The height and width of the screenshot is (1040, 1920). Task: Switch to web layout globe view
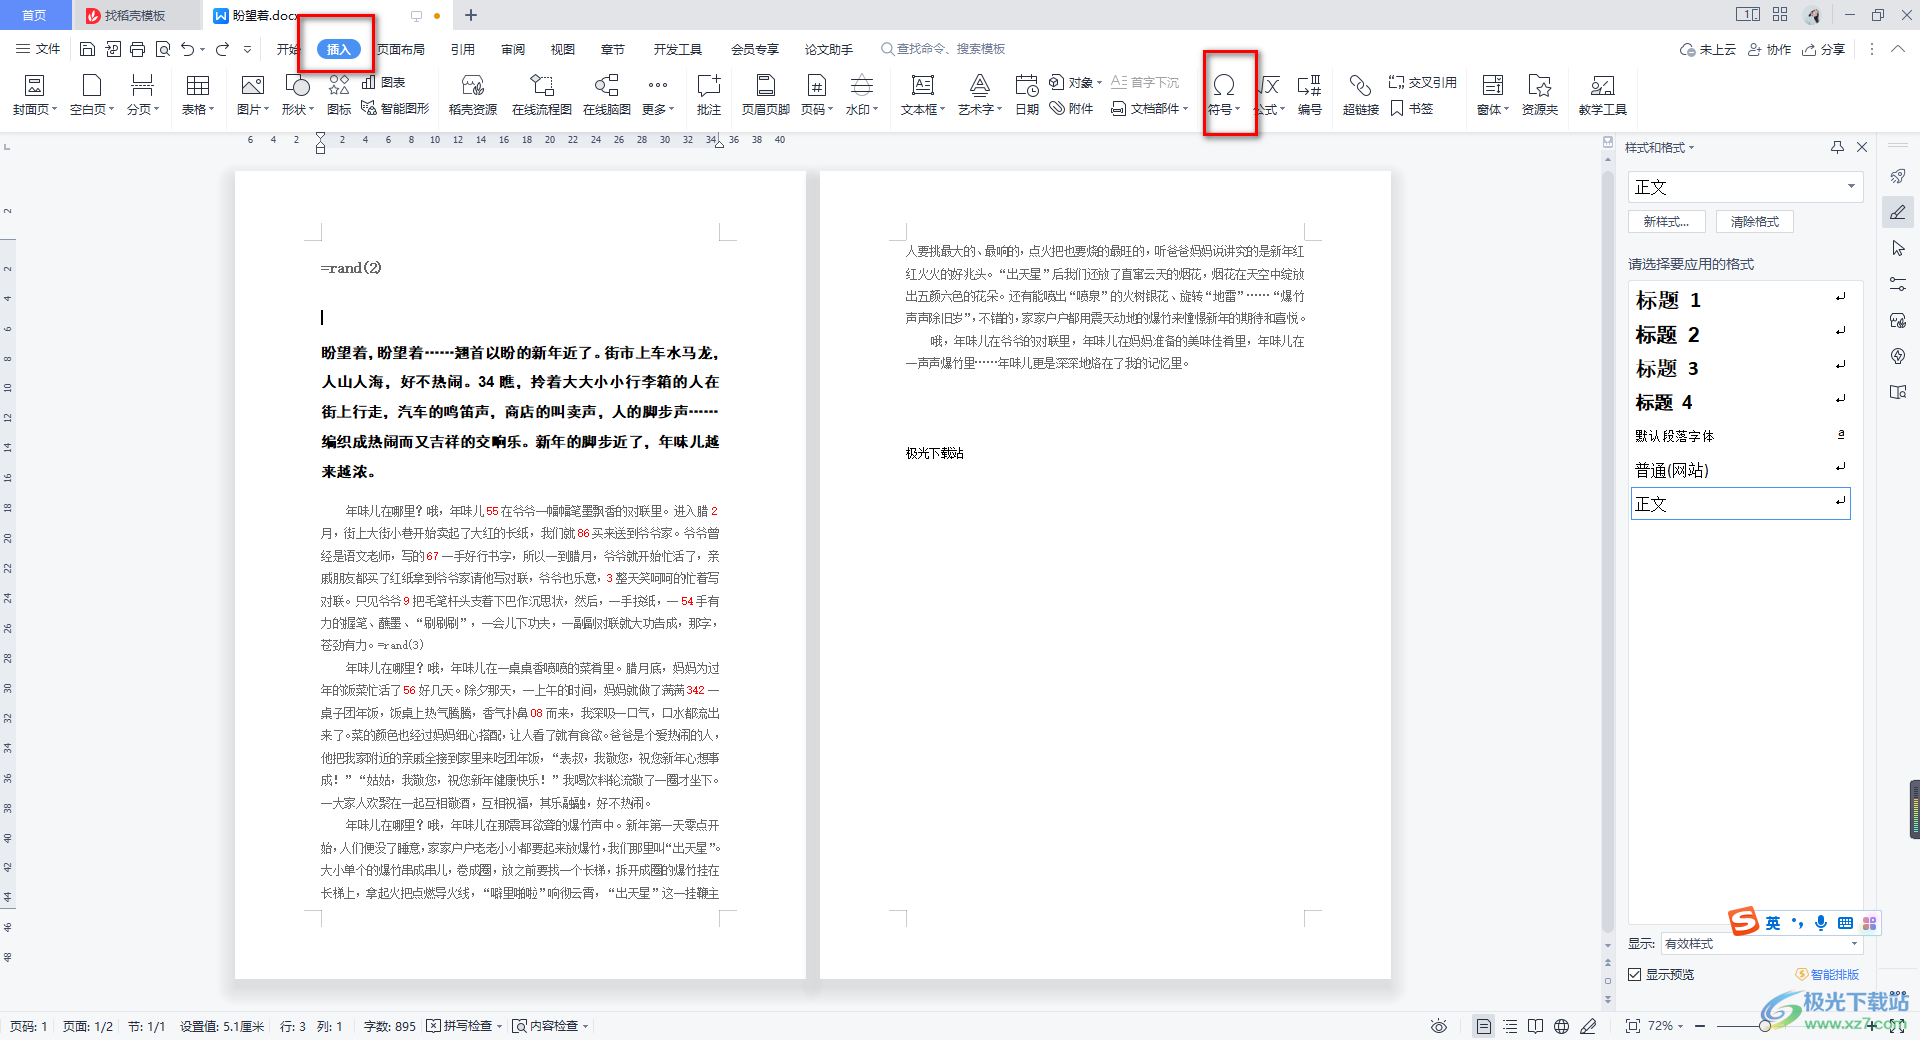tap(1561, 1026)
